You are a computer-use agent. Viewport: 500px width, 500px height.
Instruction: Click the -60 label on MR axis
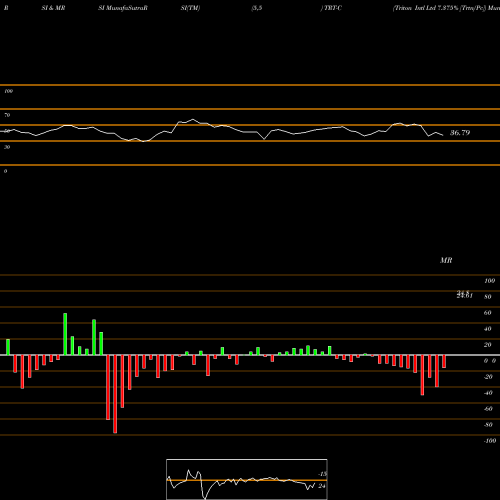coord(488,409)
